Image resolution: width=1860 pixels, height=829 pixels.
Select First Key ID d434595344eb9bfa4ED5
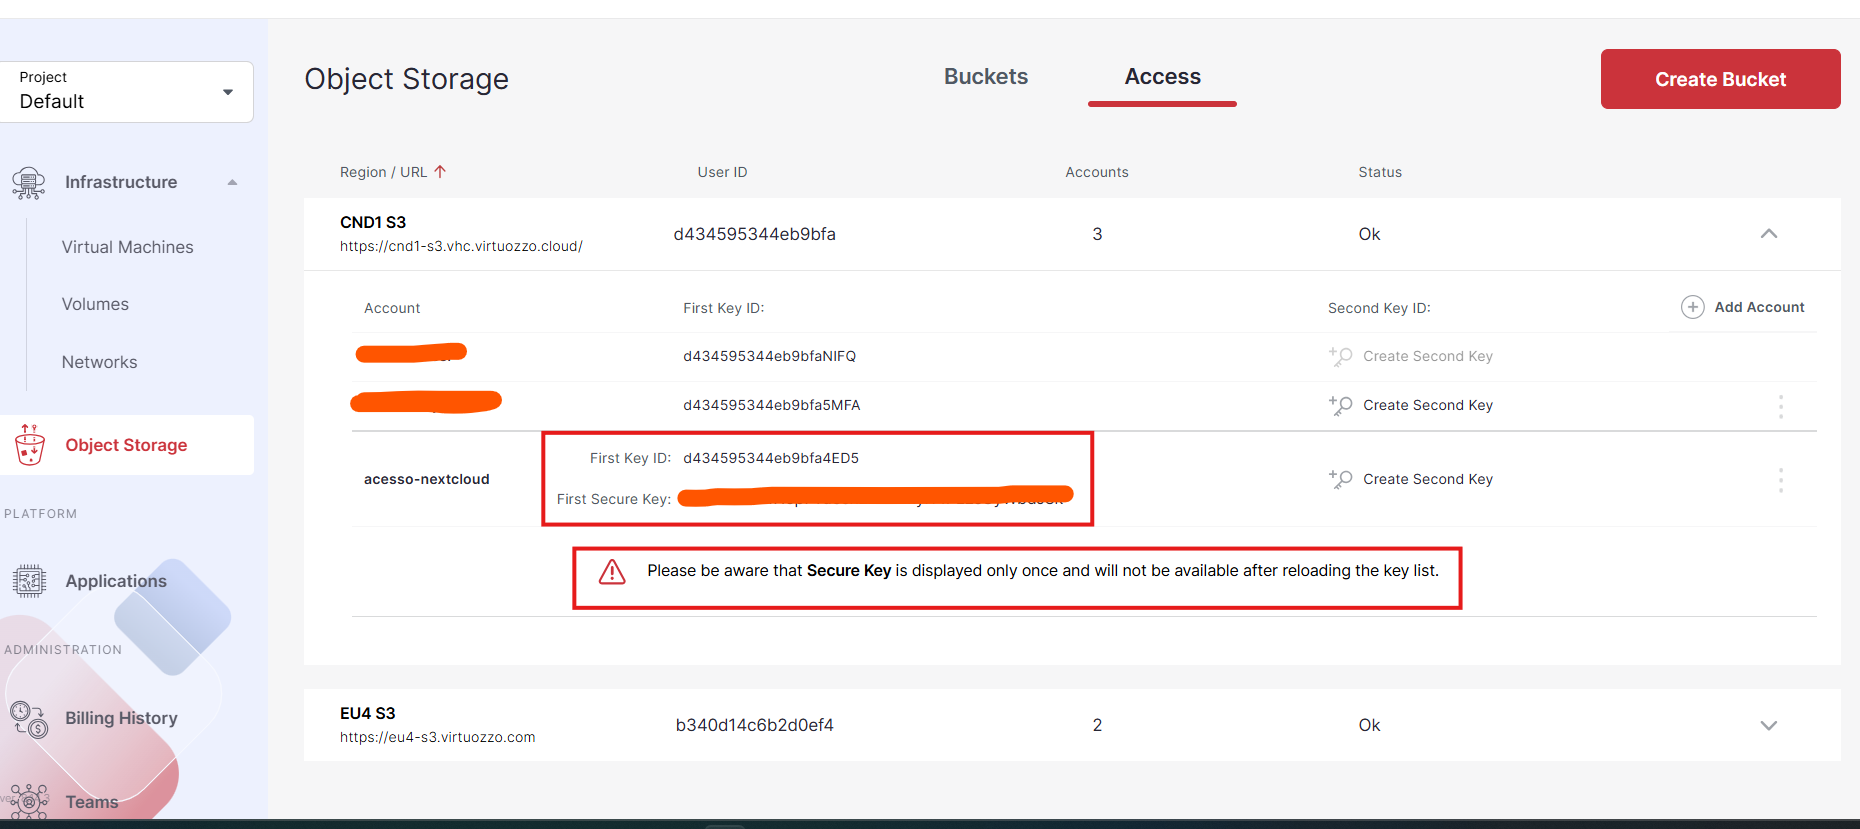point(771,458)
